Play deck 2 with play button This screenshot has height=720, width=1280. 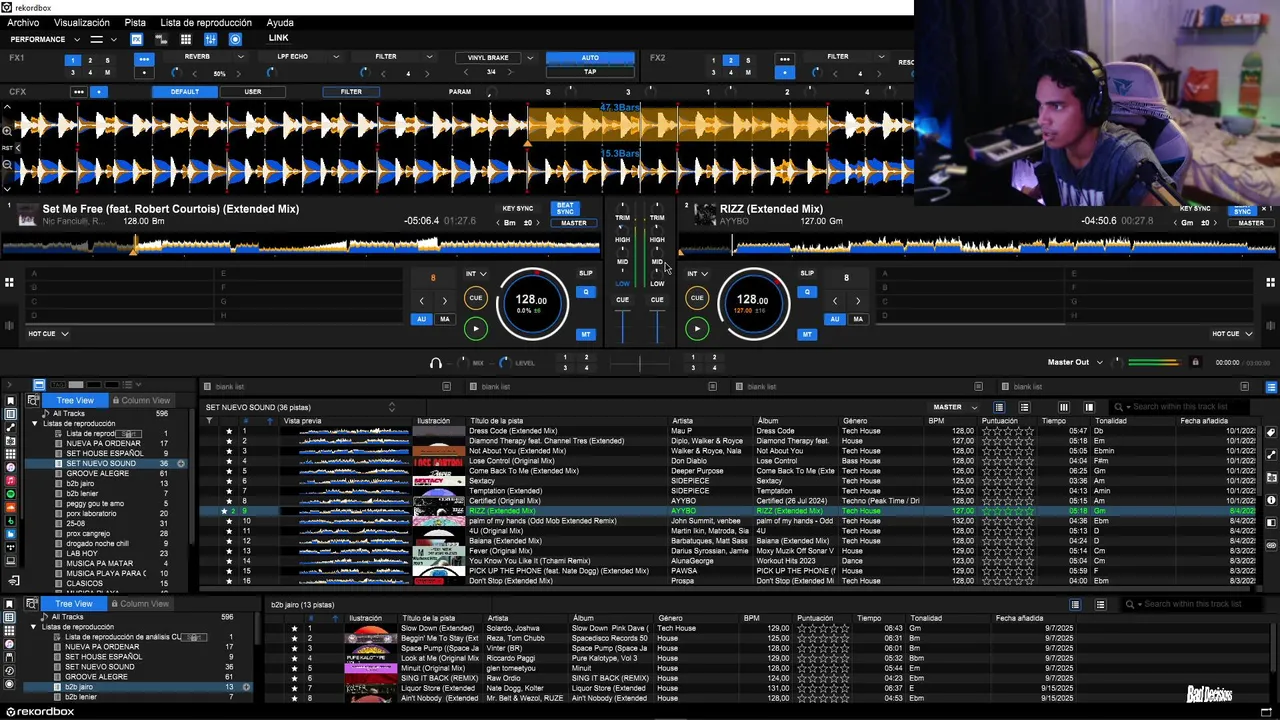pos(697,328)
